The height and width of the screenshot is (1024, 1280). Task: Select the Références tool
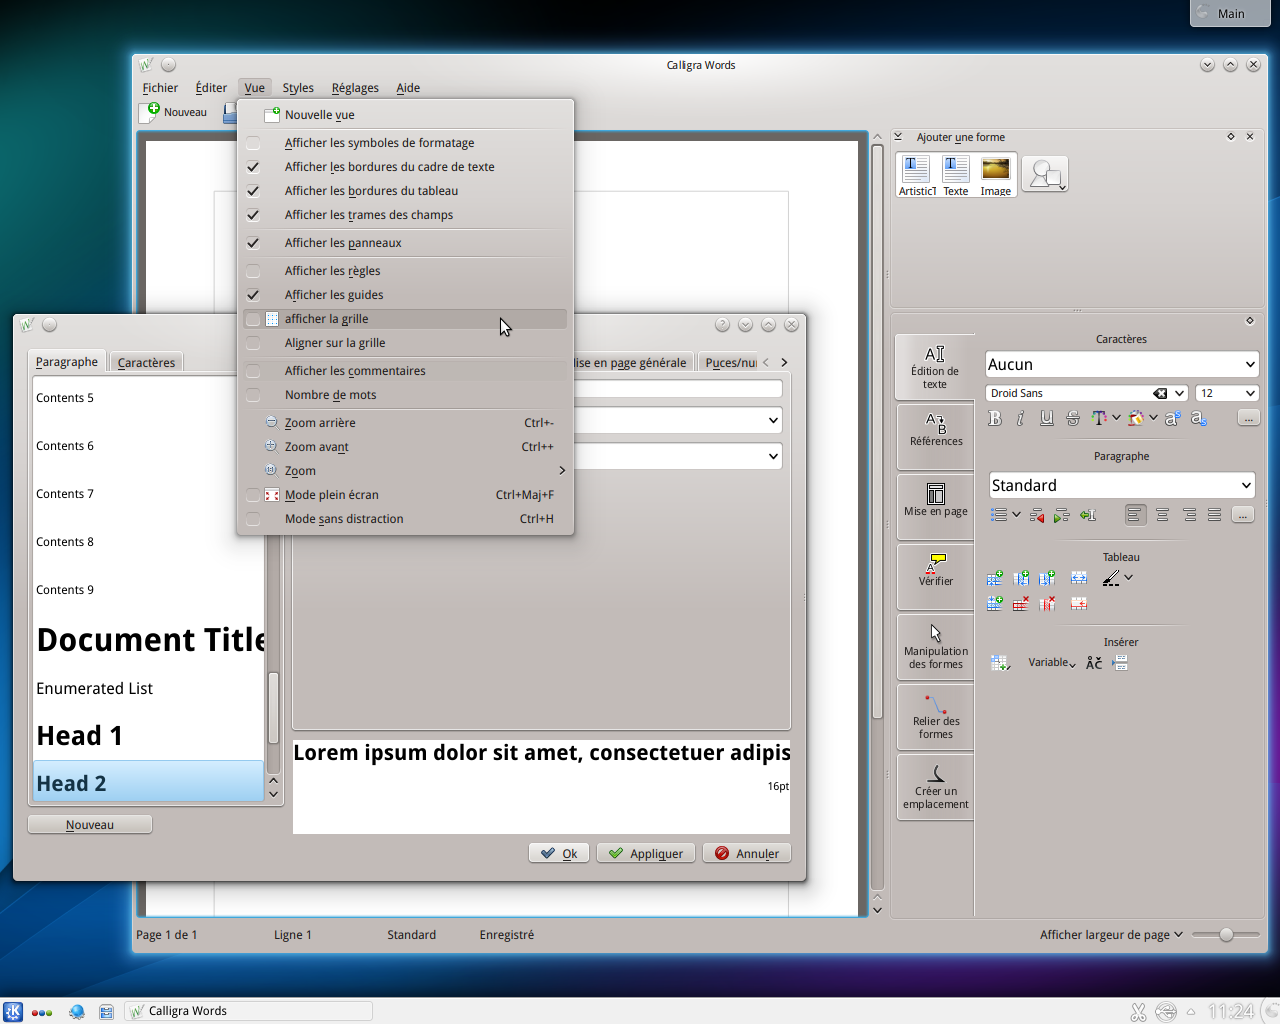(935, 437)
